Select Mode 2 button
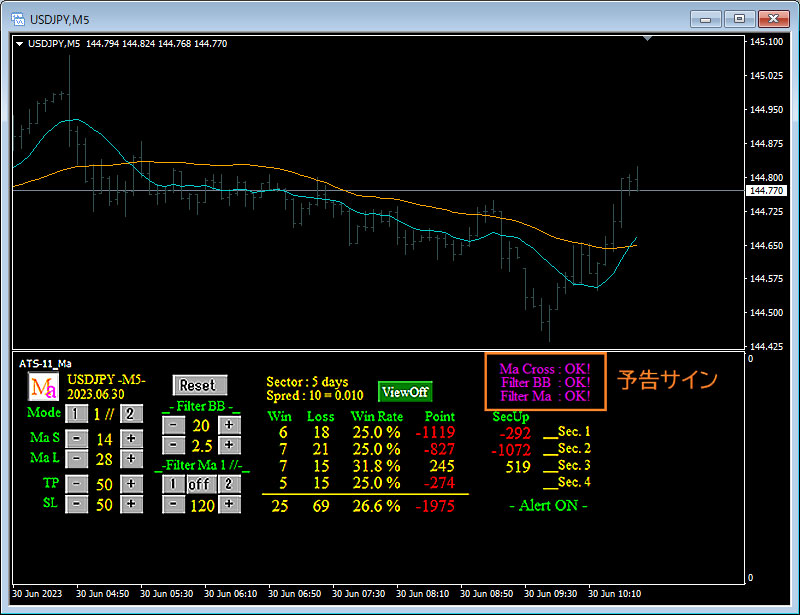Screen dimensions: 800x615 click(131, 413)
